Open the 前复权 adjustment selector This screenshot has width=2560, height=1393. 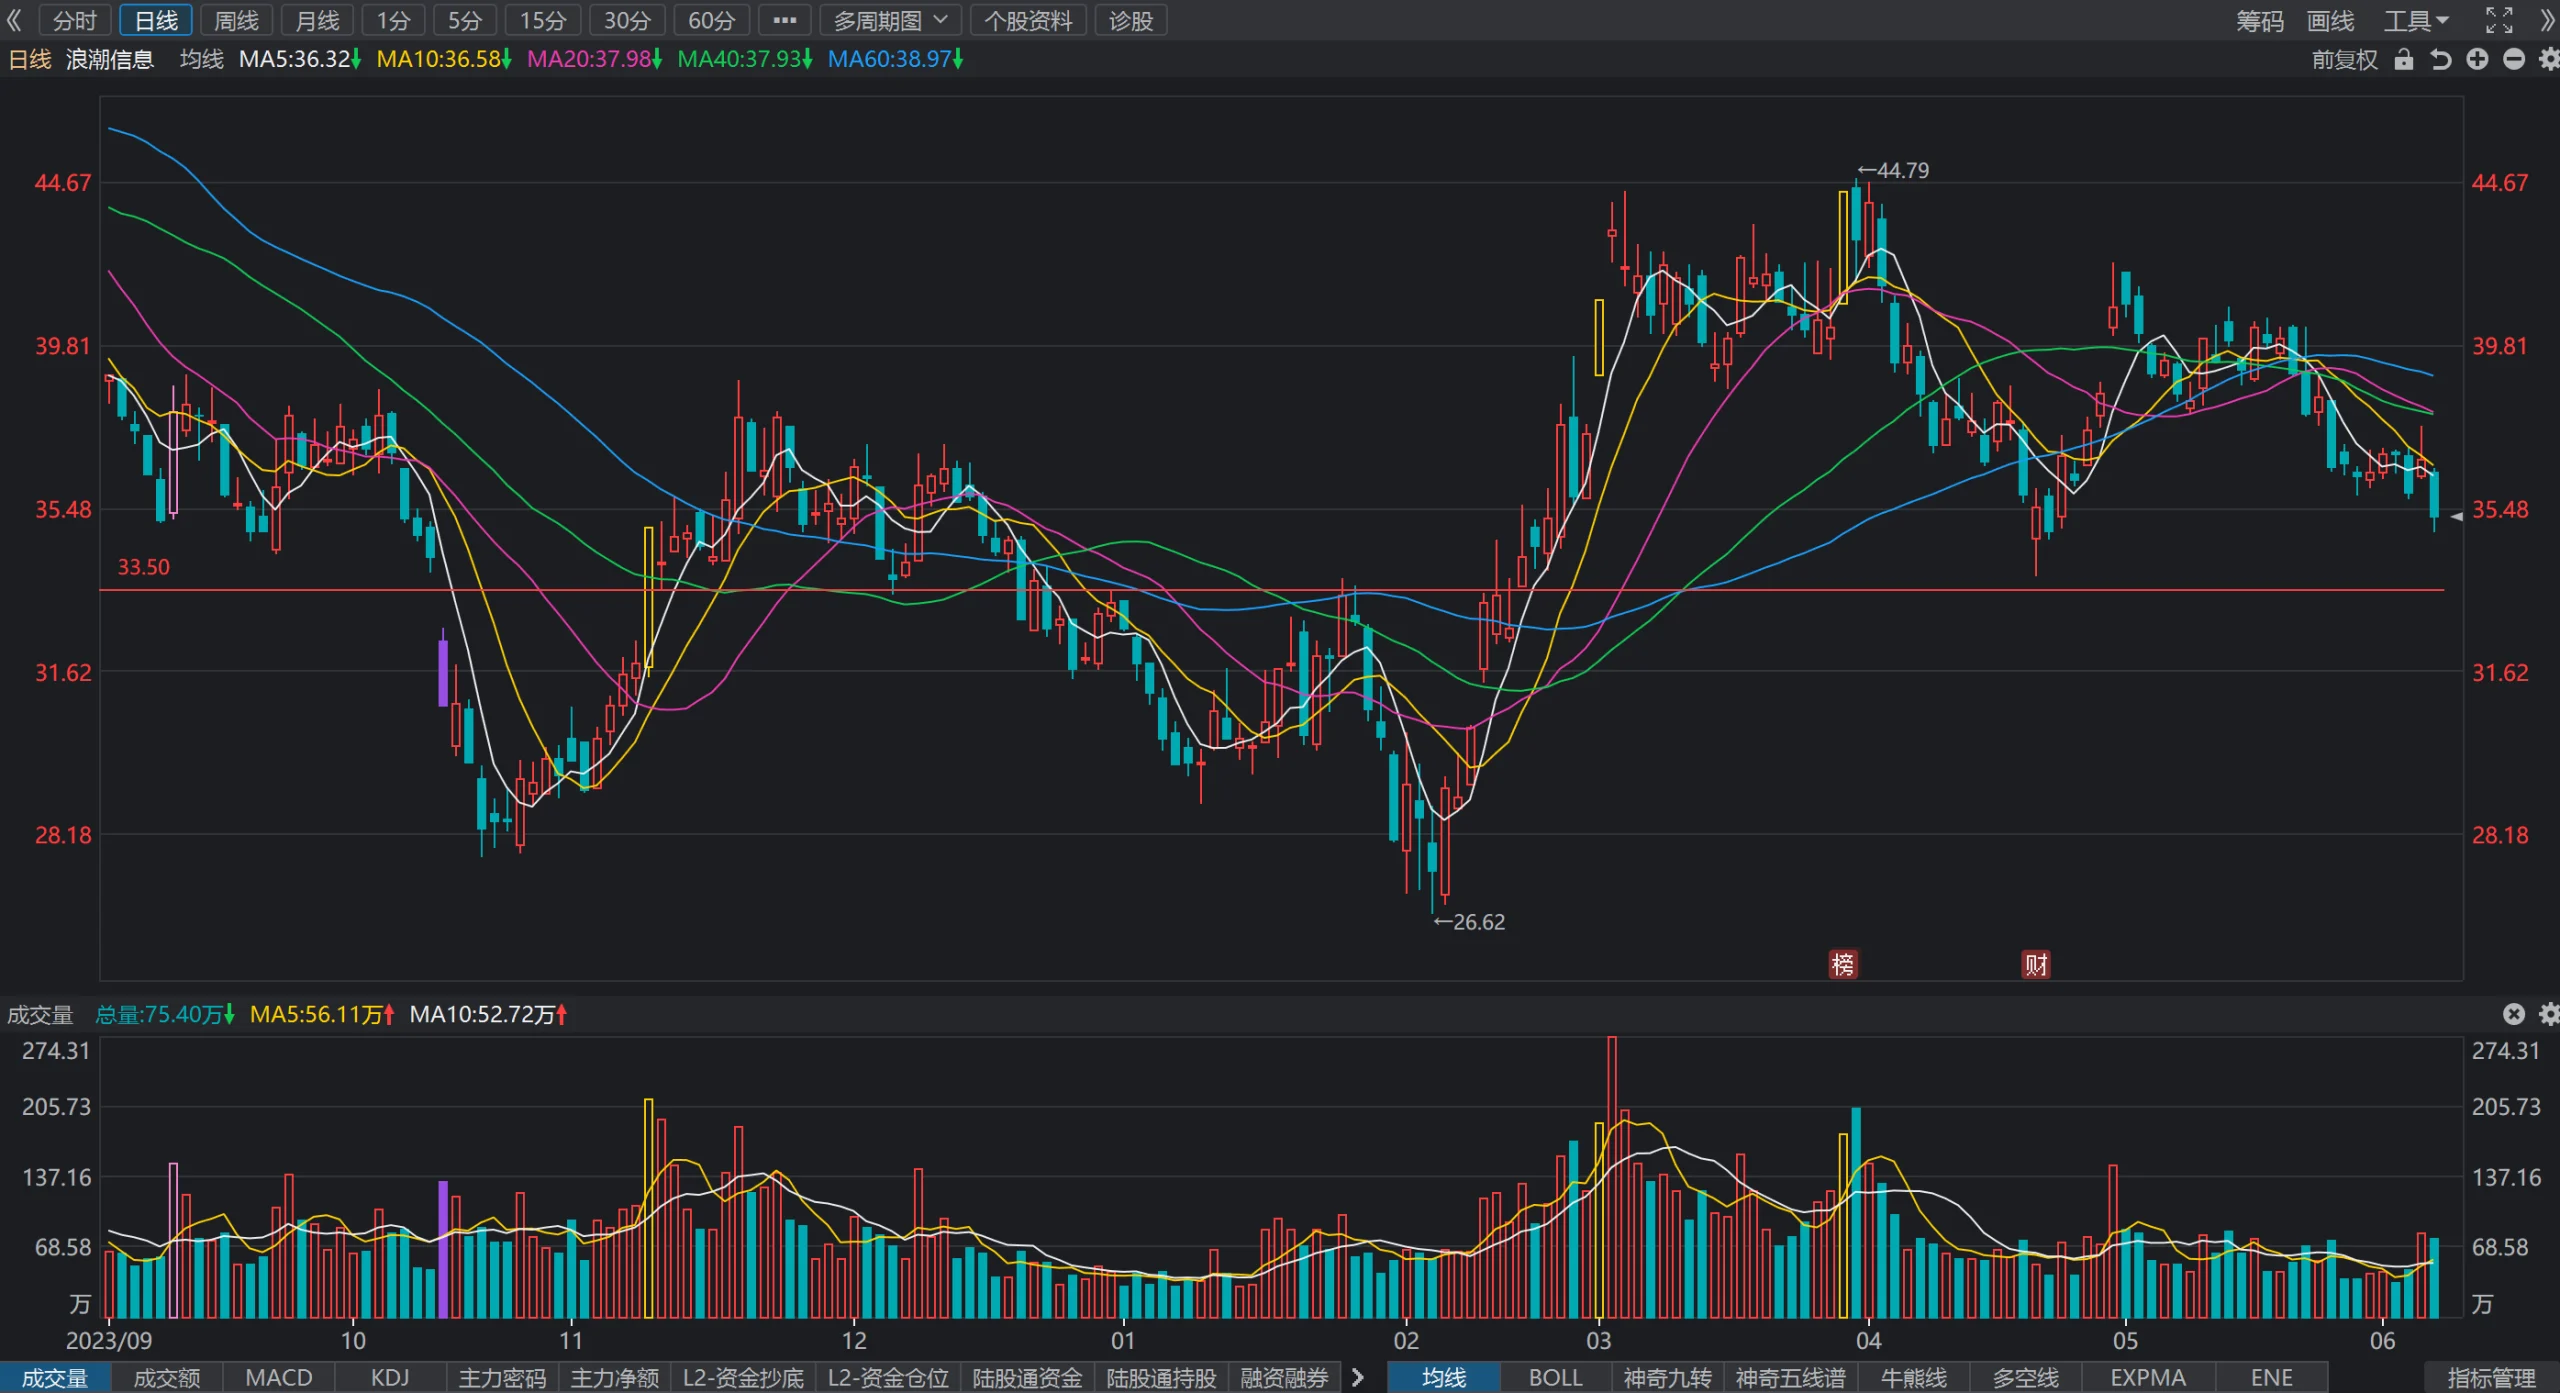(x=2344, y=60)
